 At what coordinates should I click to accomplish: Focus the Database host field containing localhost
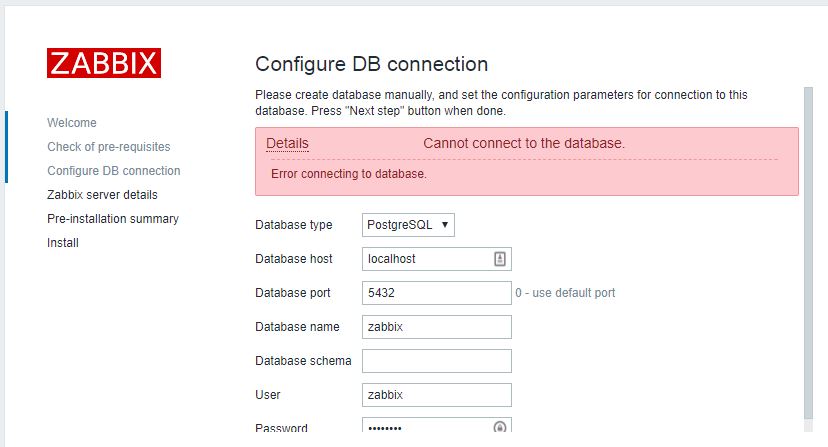425,258
